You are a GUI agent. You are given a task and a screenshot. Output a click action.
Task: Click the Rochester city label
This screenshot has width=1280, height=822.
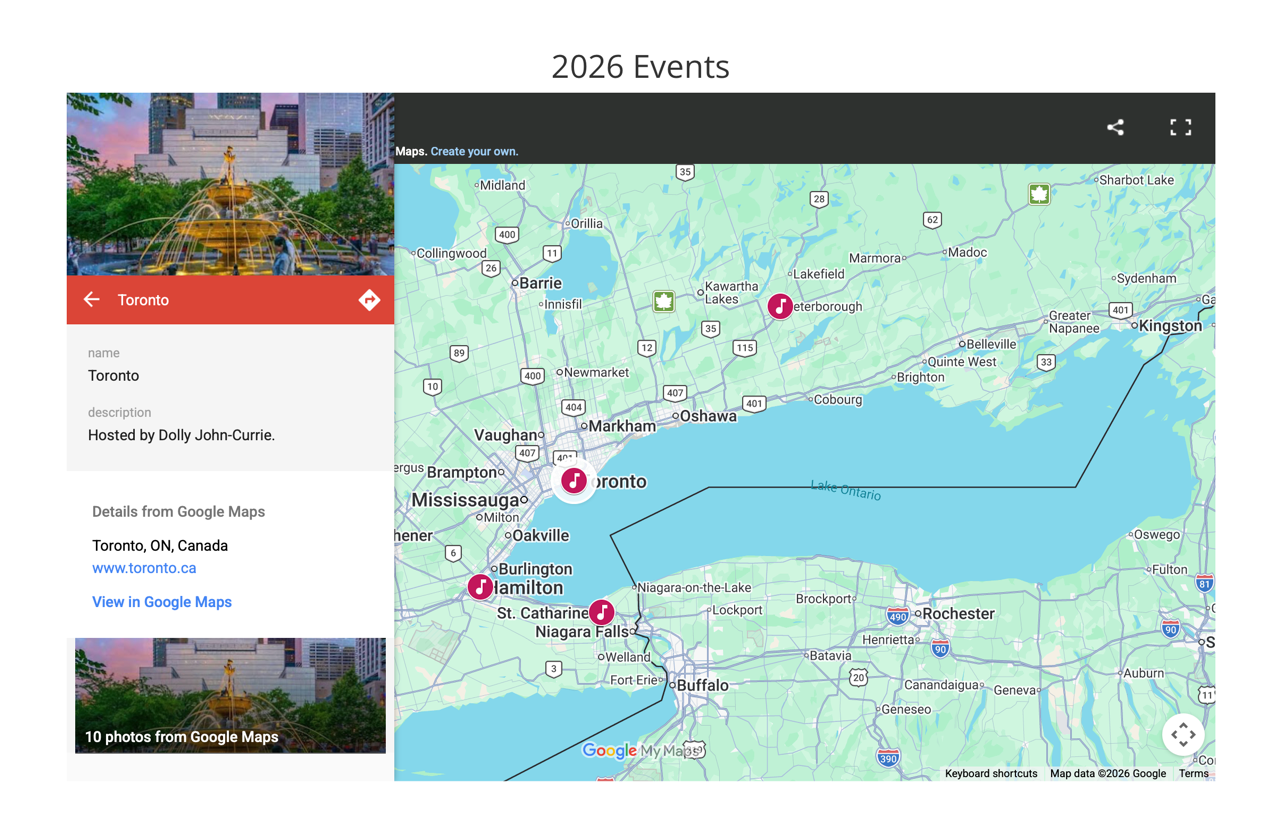click(x=959, y=614)
